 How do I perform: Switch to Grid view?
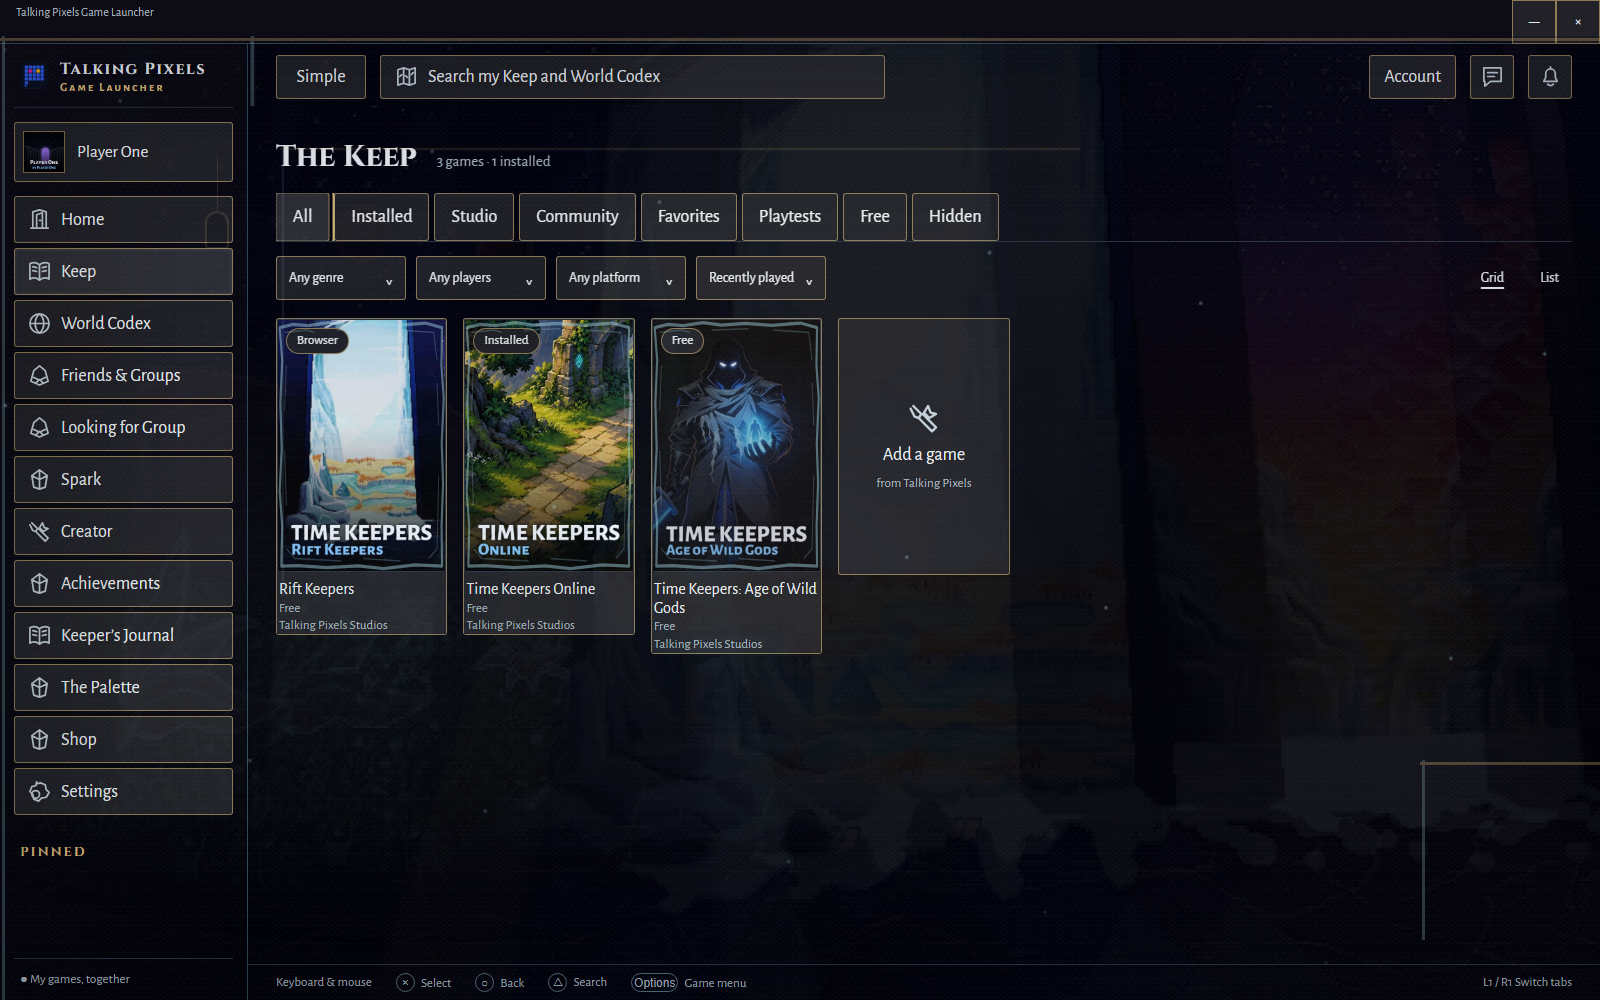click(x=1492, y=278)
